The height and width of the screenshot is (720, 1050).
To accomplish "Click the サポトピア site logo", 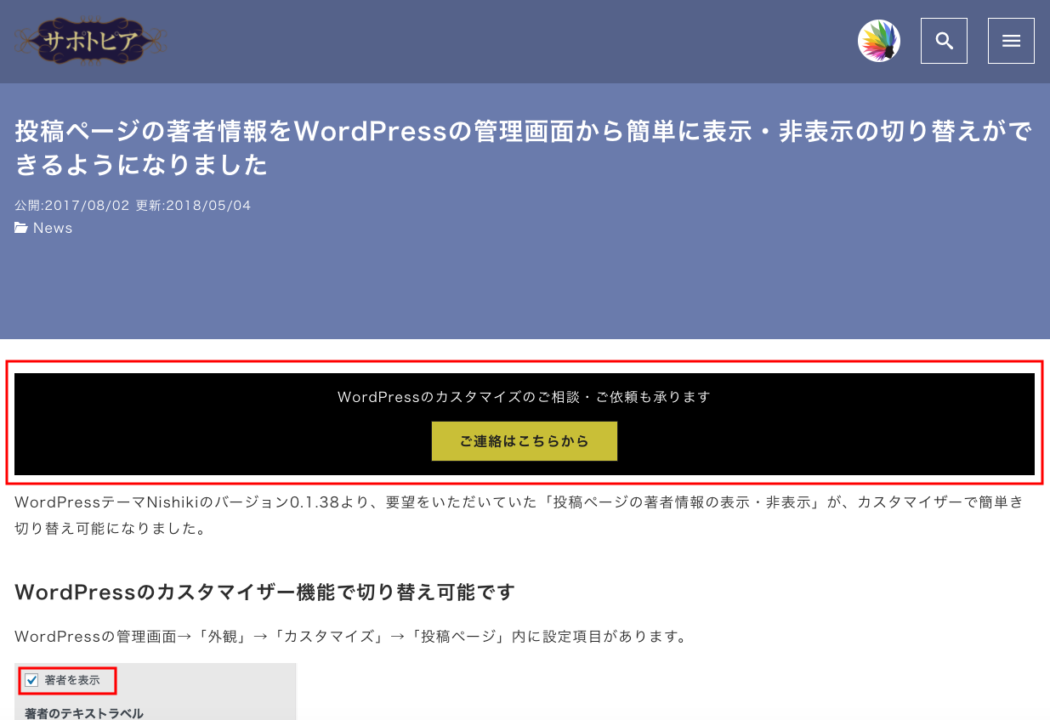I will pyautogui.click(x=90, y=41).
